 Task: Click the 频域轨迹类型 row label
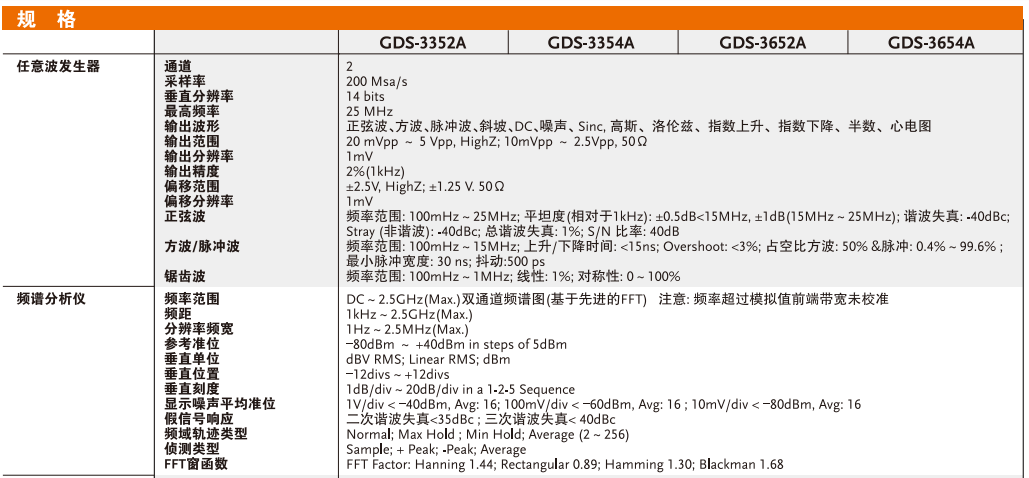click(x=205, y=435)
